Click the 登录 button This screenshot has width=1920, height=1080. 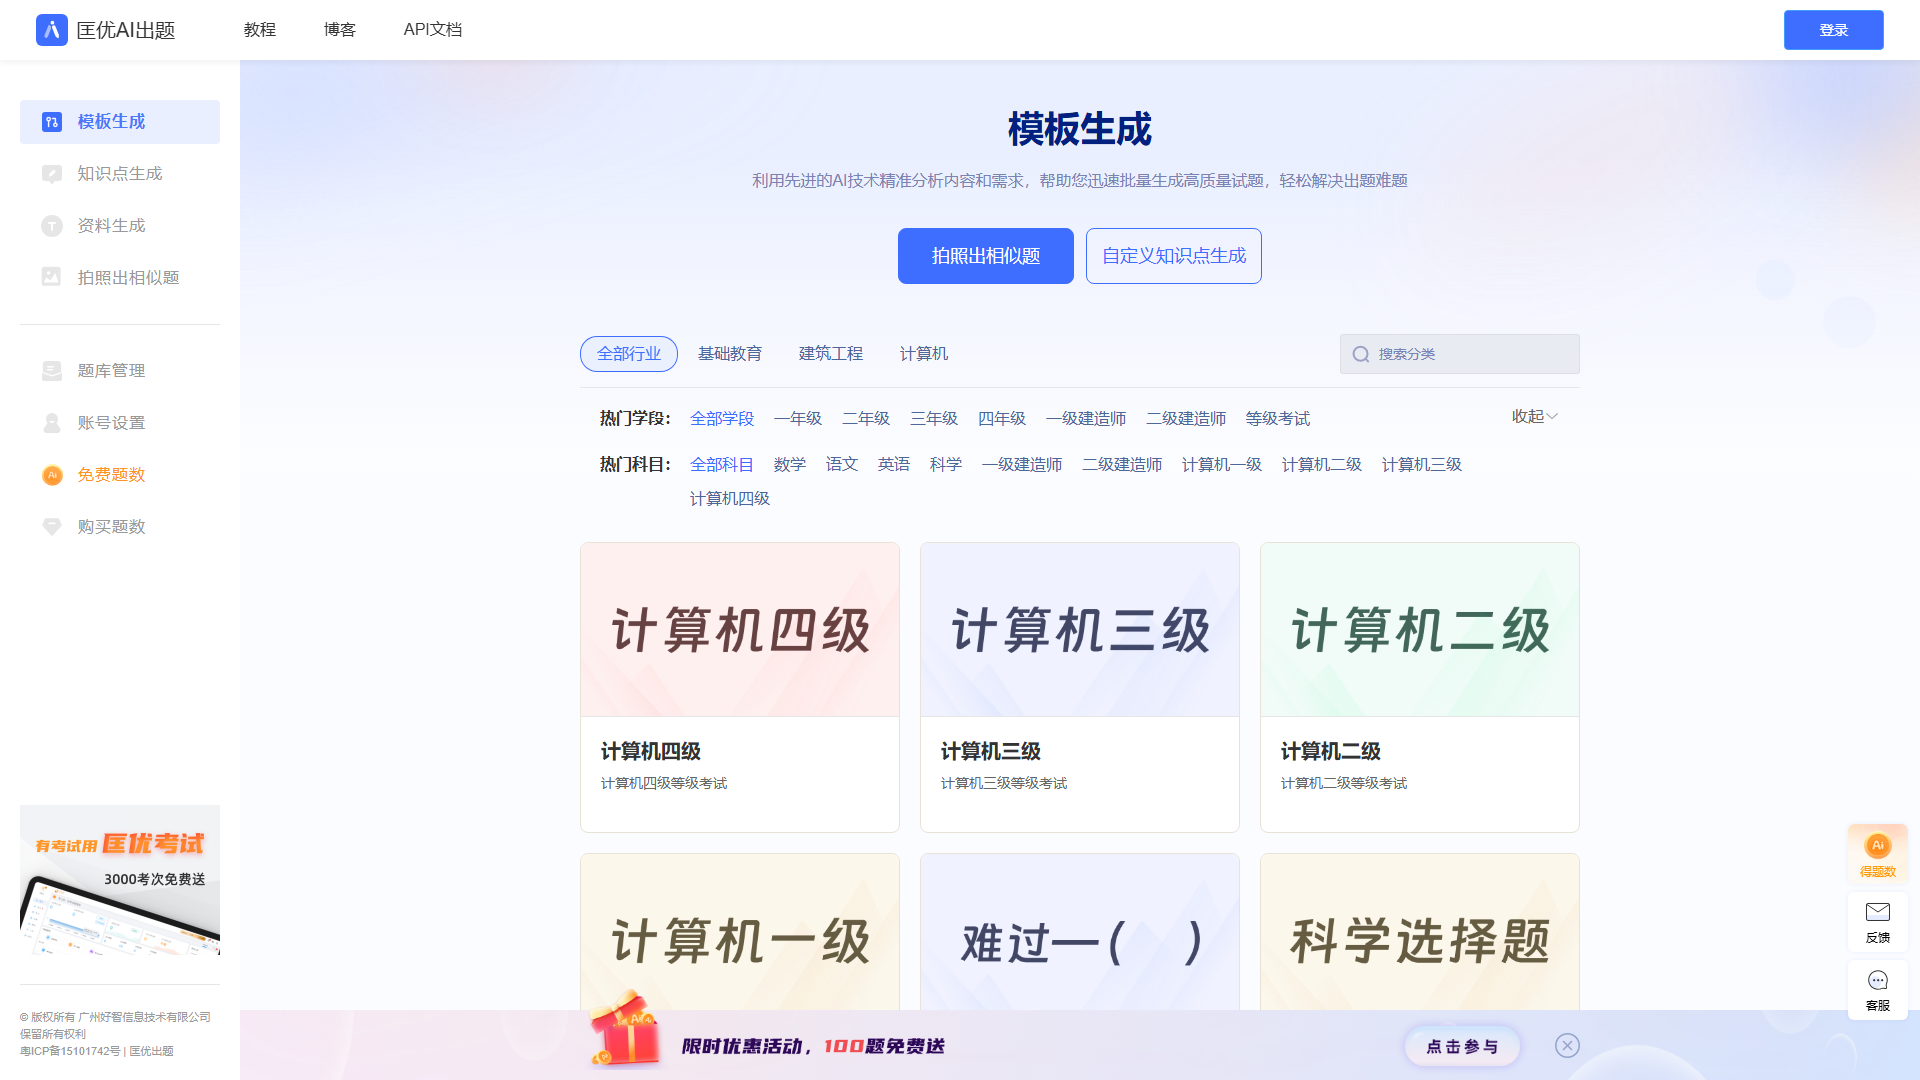pyautogui.click(x=1834, y=30)
